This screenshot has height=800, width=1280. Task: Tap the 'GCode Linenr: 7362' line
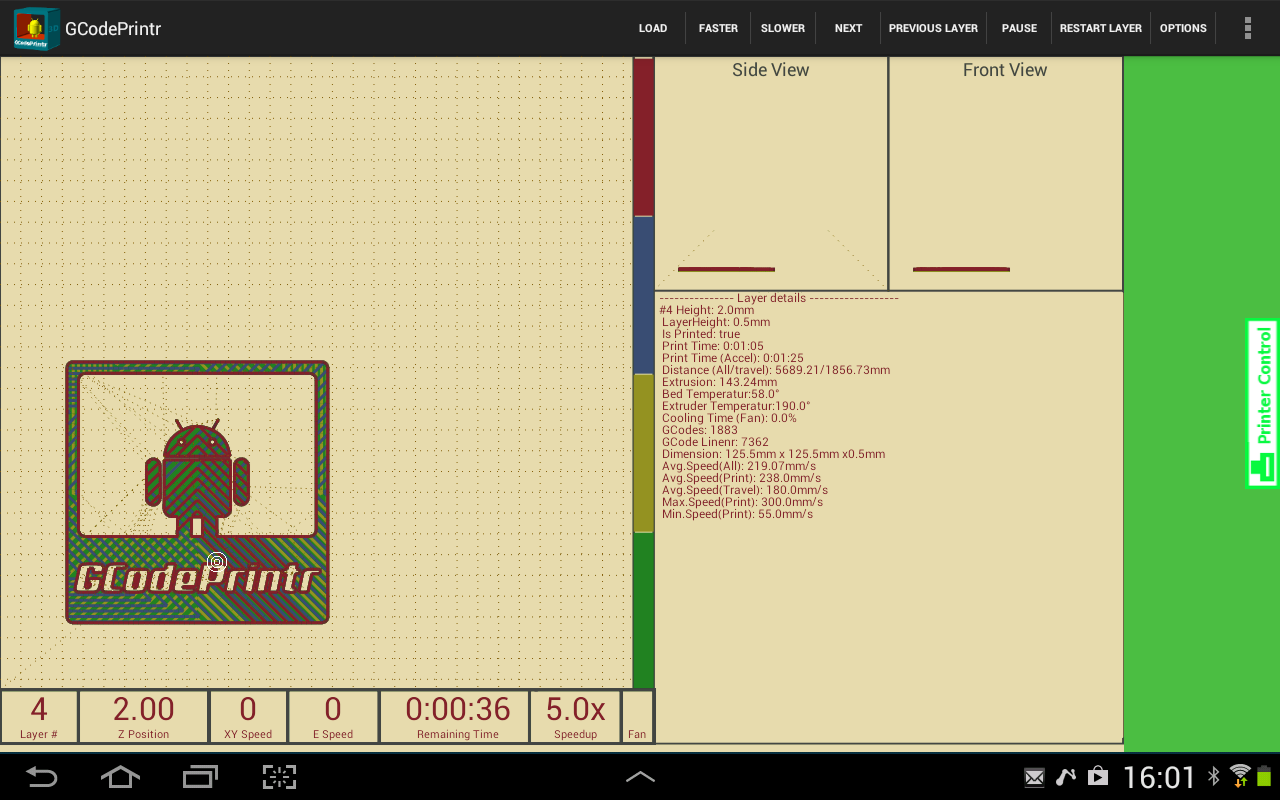pos(715,442)
